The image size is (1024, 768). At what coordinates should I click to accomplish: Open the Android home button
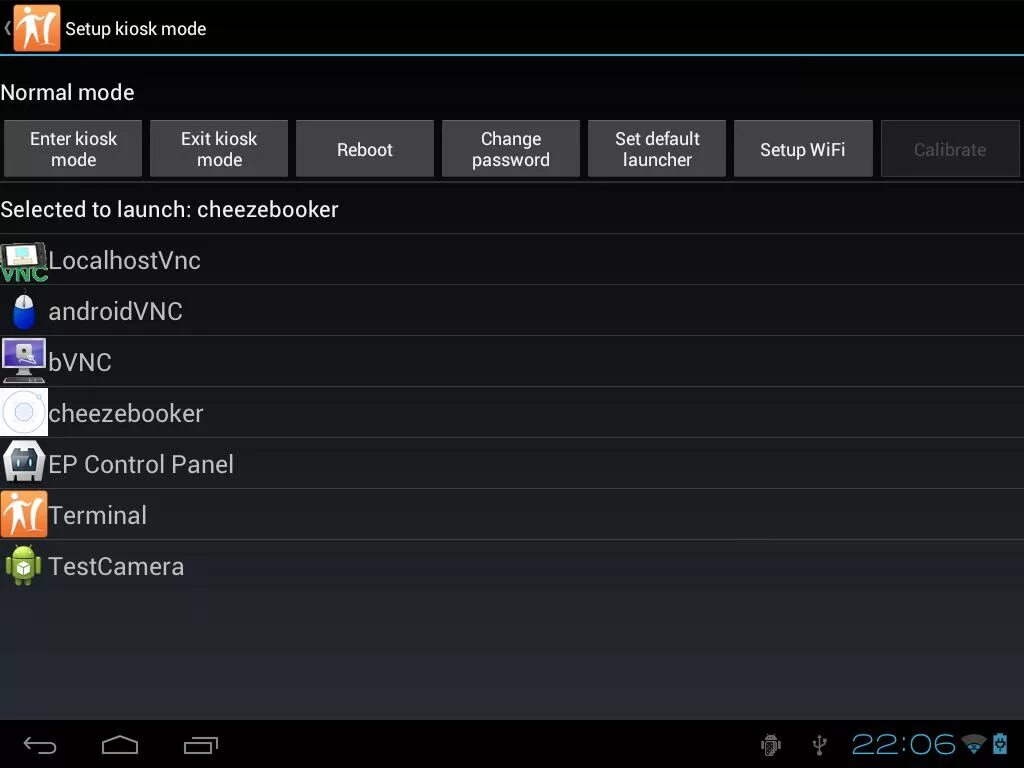click(x=120, y=745)
